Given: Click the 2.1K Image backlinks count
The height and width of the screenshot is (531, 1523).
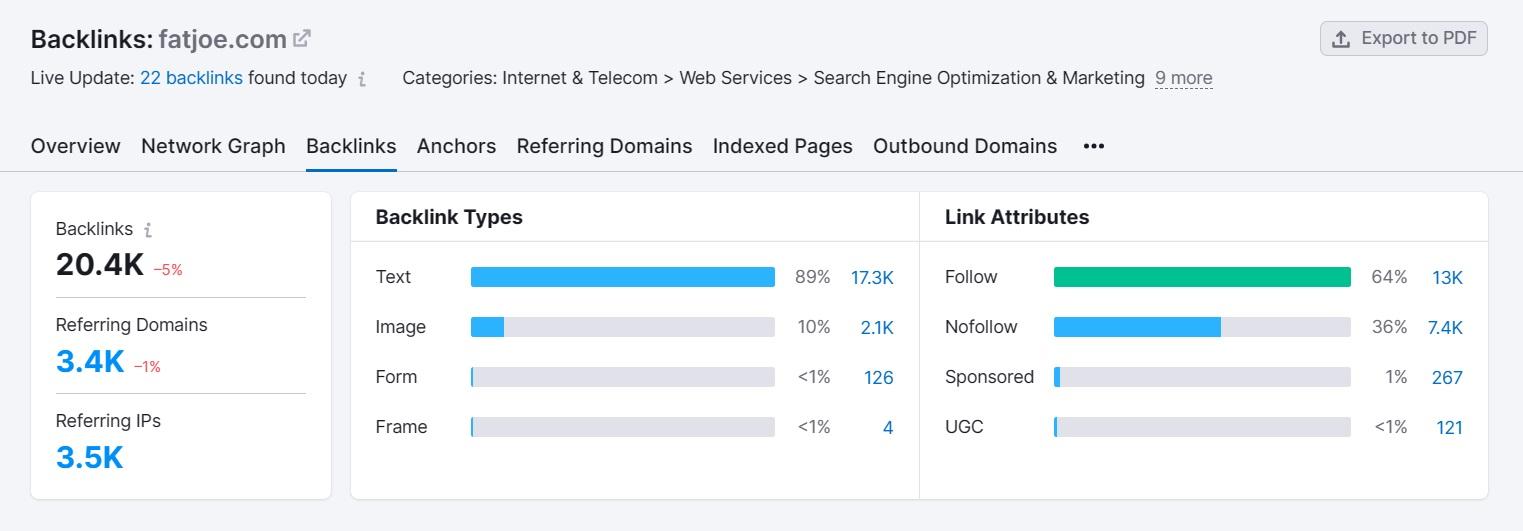Looking at the screenshot, I should (x=876, y=328).
